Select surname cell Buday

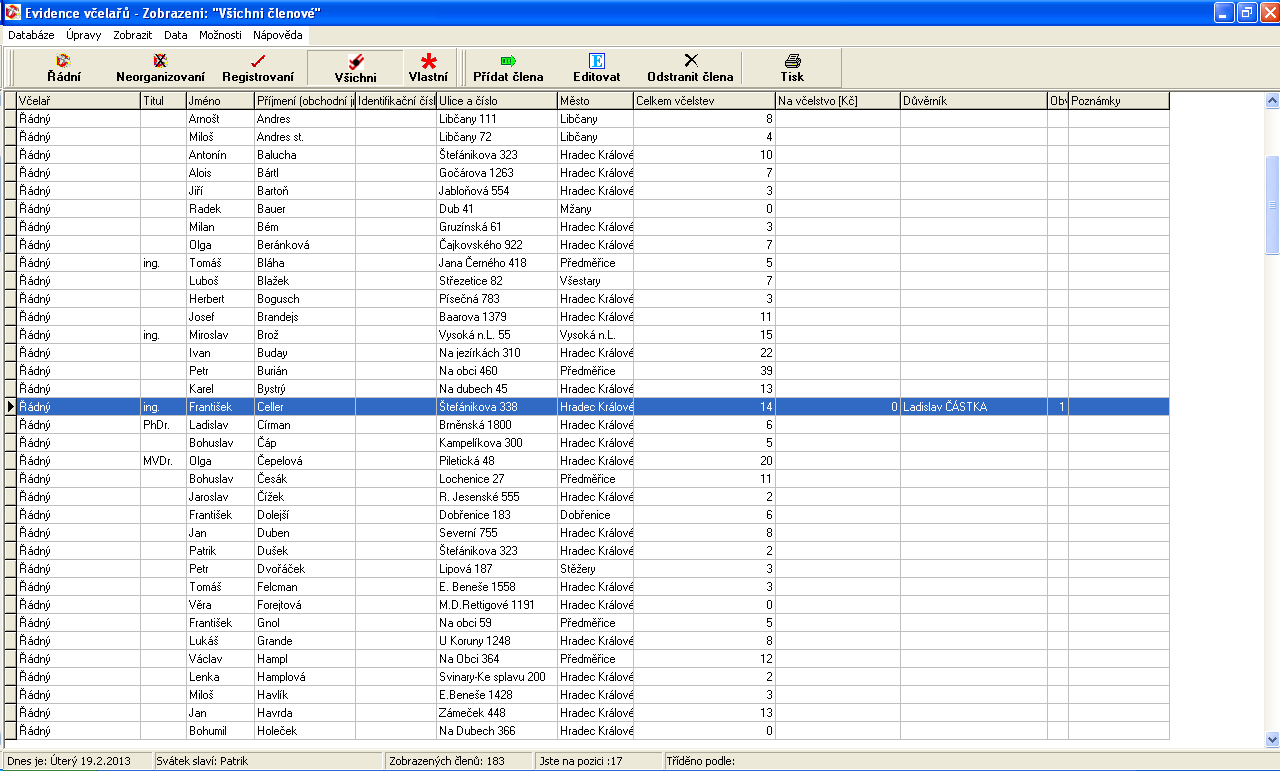(305, 353)
